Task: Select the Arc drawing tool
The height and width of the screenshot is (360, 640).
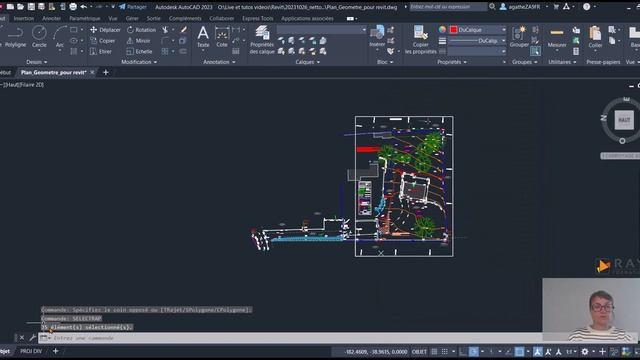Action: pyautogui.click(x=60, y=37)
